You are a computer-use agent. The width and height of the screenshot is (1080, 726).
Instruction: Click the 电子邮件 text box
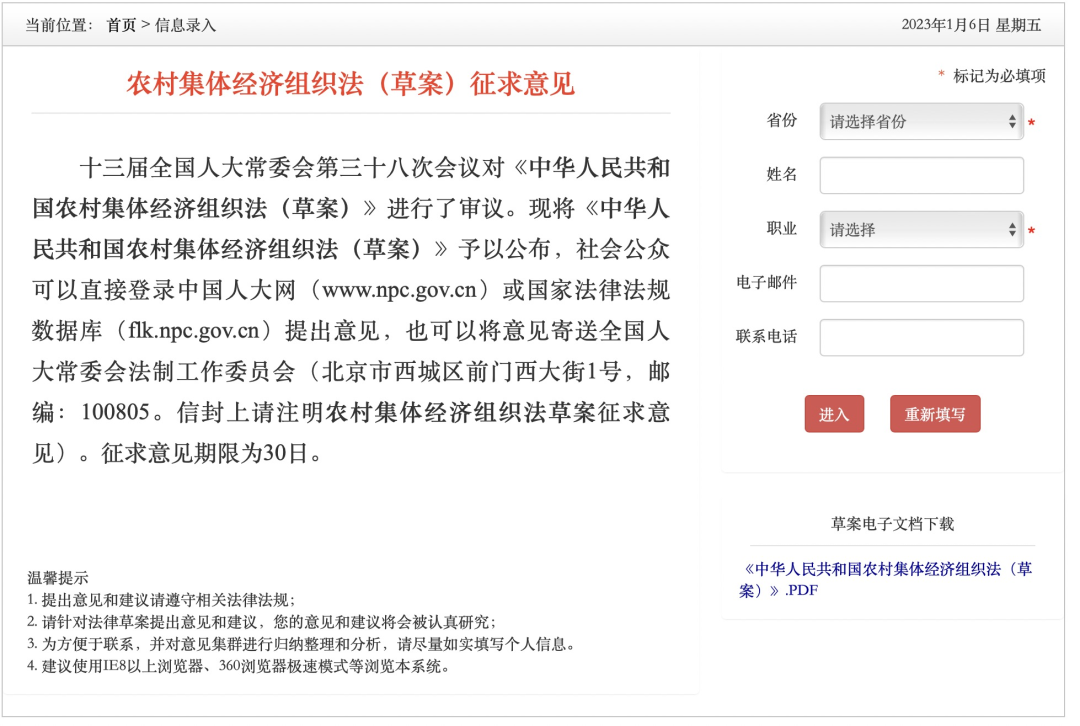tap(921, 284)
